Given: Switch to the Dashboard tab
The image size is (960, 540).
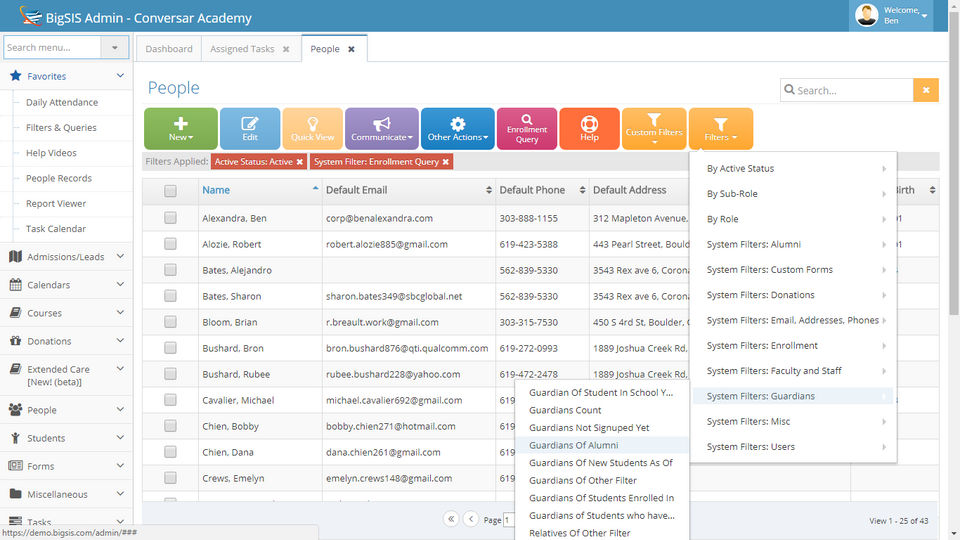Looking at the screenshot, I should 169,49.
